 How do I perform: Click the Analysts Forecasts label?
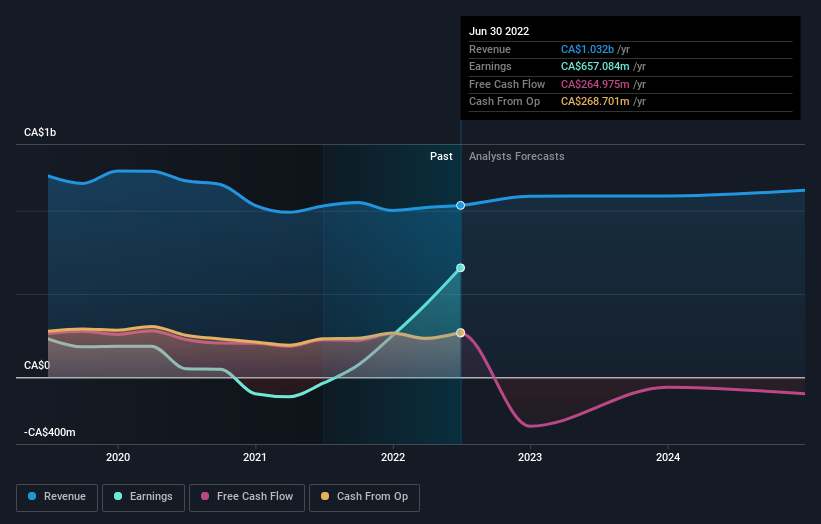tap(516, 156)
